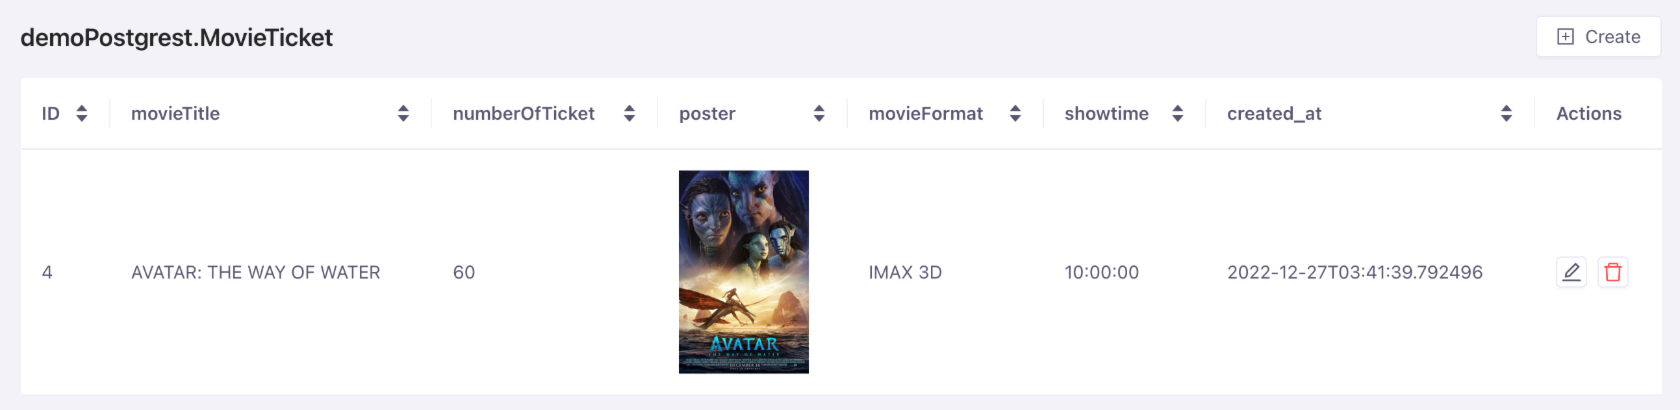Delete the Avatar ticket row

pyautogui.click(x=1612, y=272)
